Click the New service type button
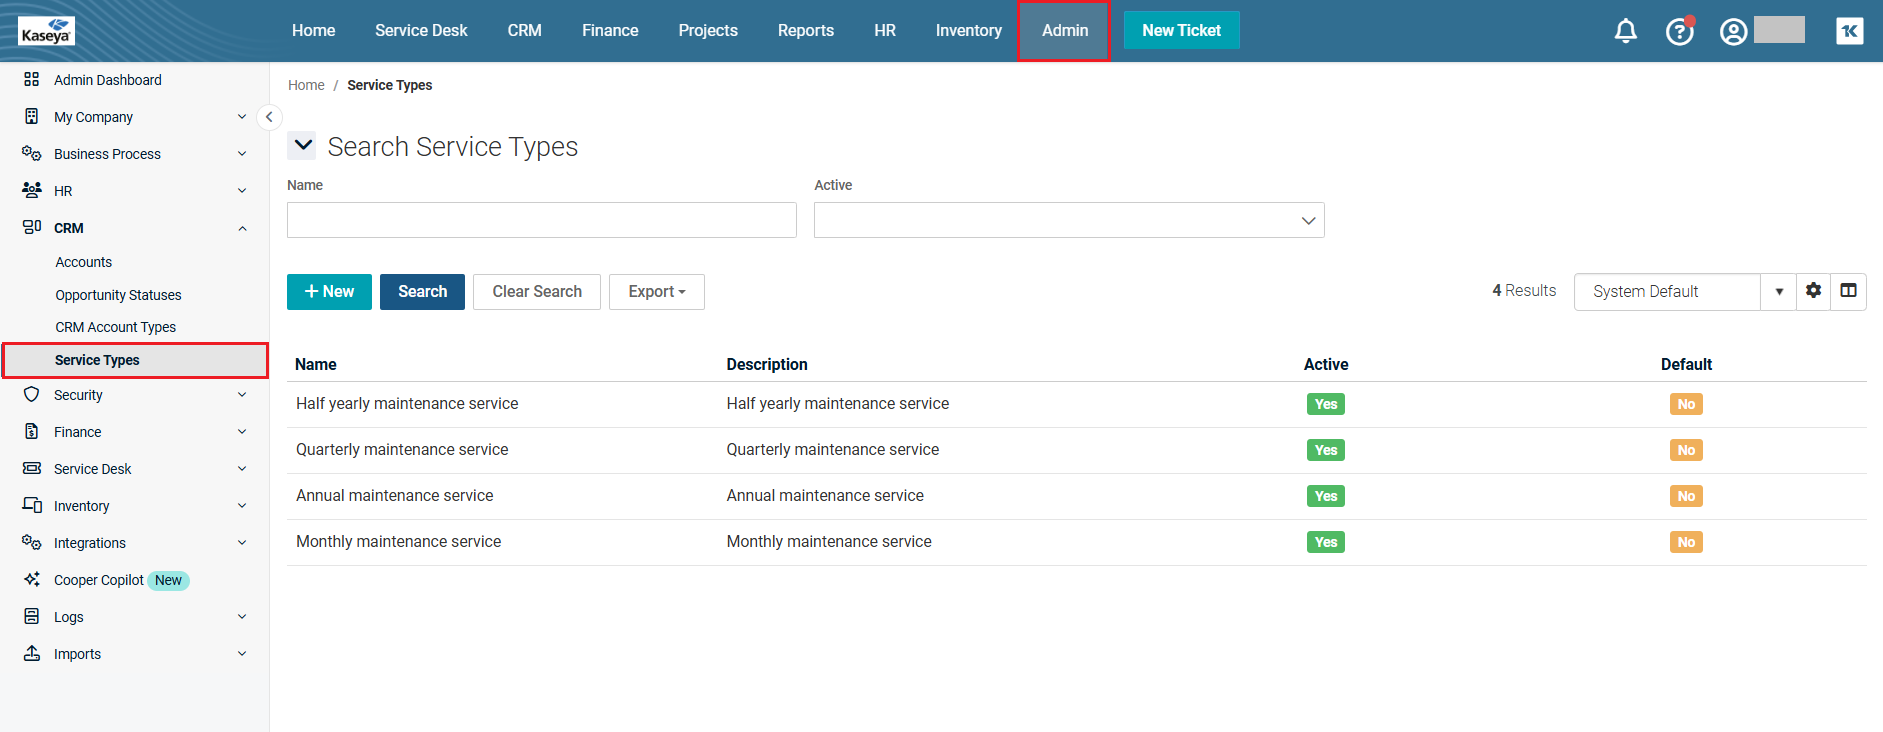 tap(329, 292)
